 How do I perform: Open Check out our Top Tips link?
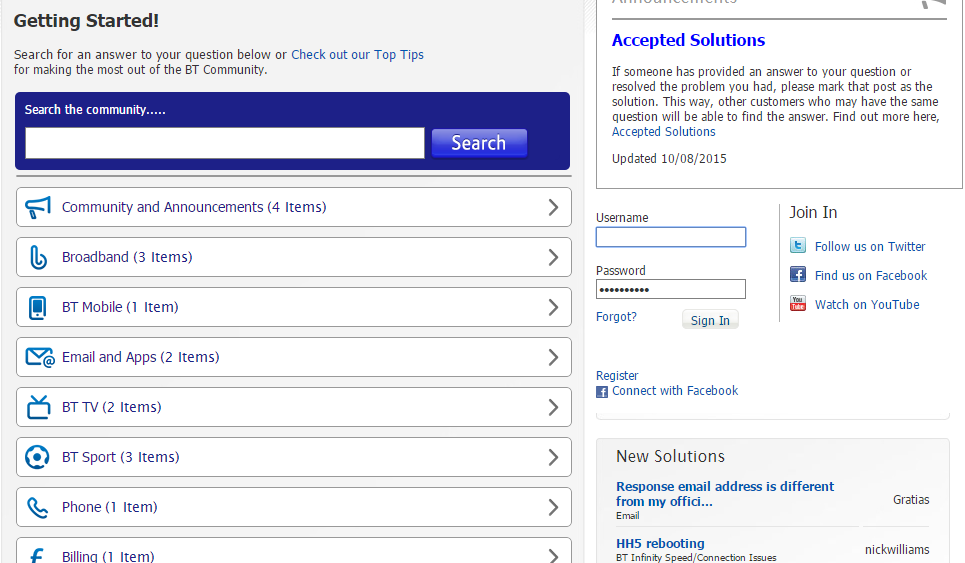click(358, 55)
